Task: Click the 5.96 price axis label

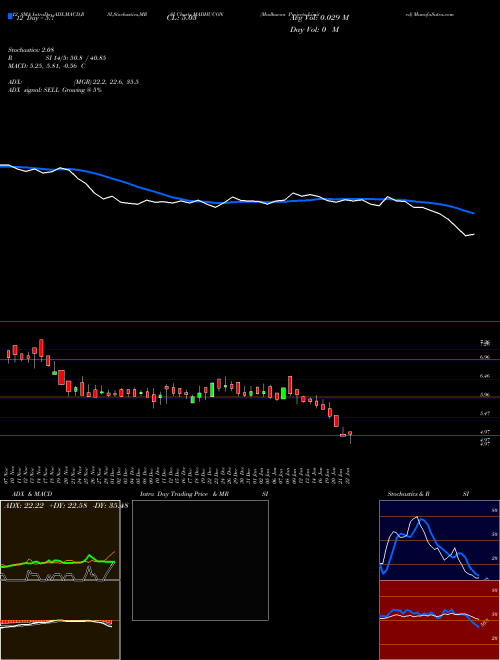Action: coord(484,395)
